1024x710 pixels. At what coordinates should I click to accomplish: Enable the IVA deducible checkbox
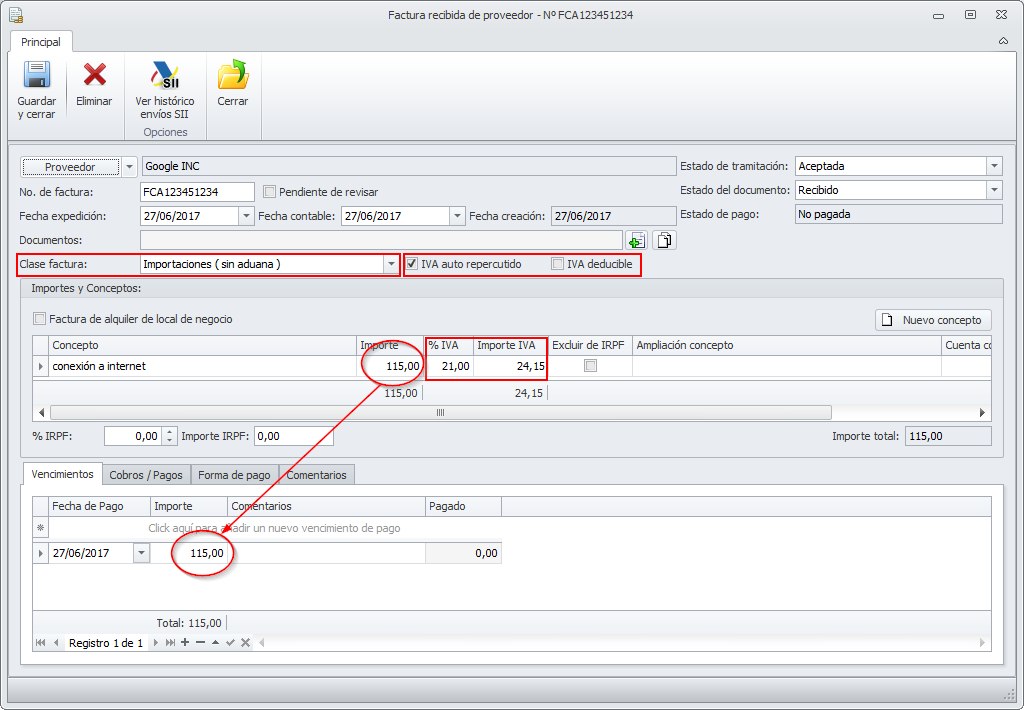558,264
